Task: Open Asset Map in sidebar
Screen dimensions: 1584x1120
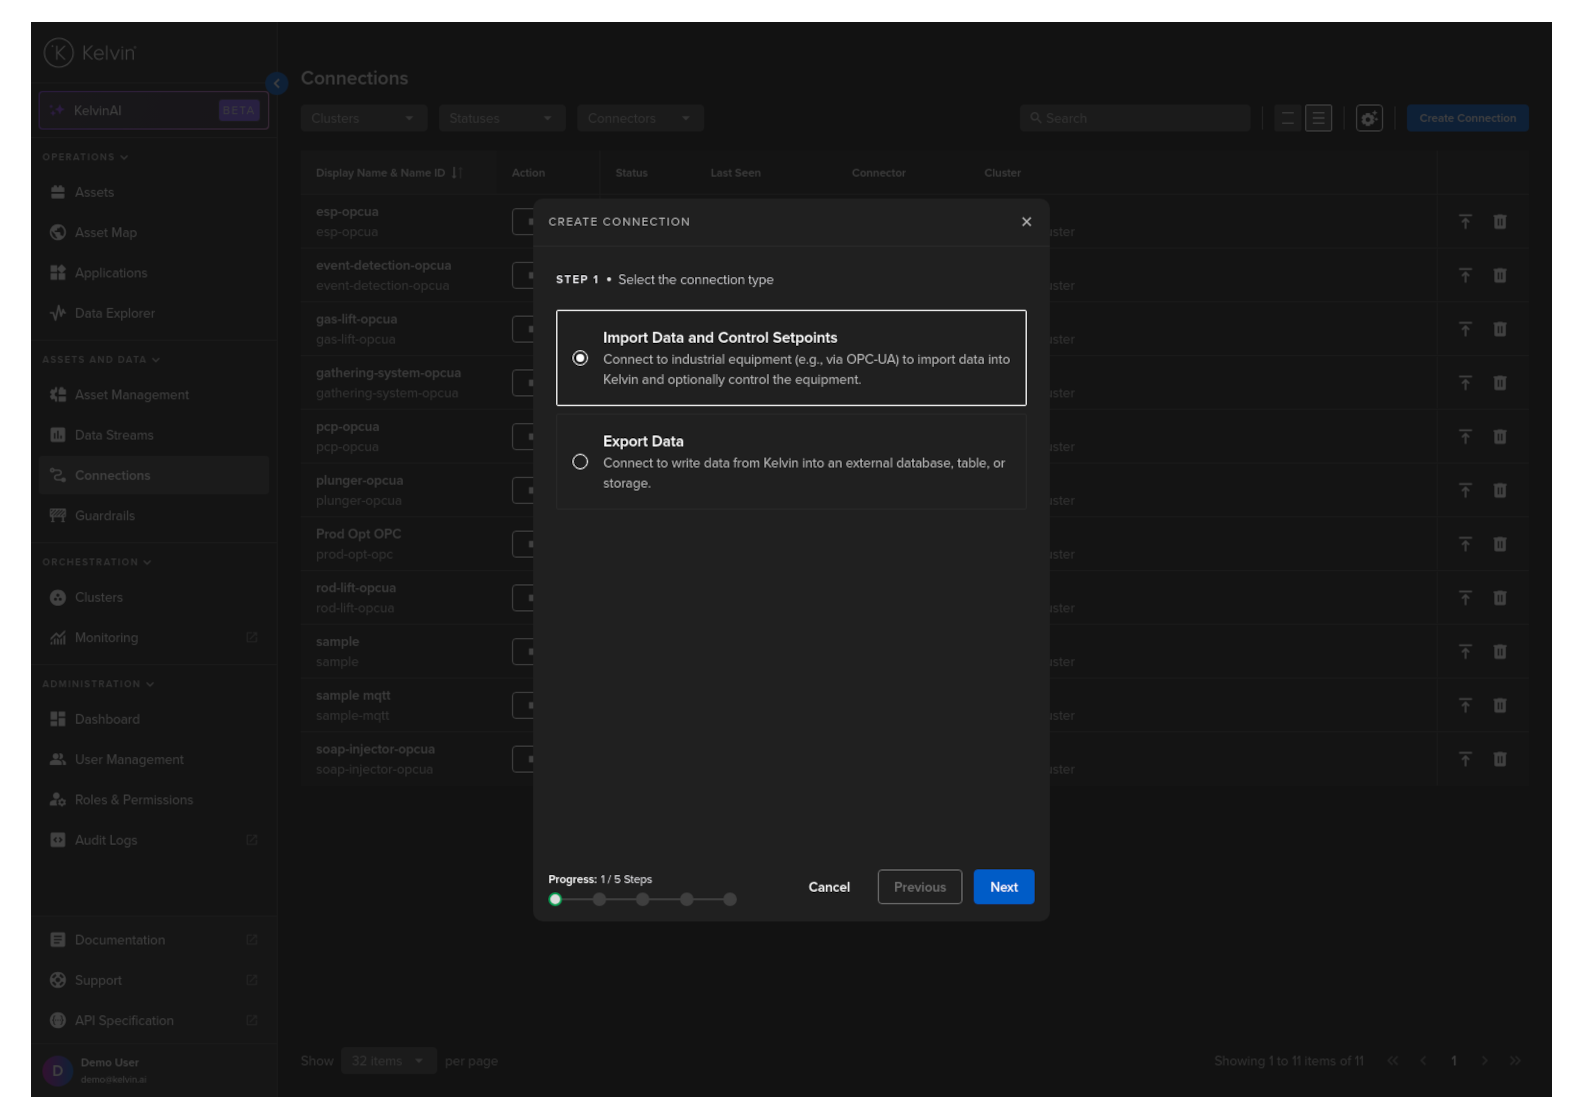Action: tap(105, 232)
